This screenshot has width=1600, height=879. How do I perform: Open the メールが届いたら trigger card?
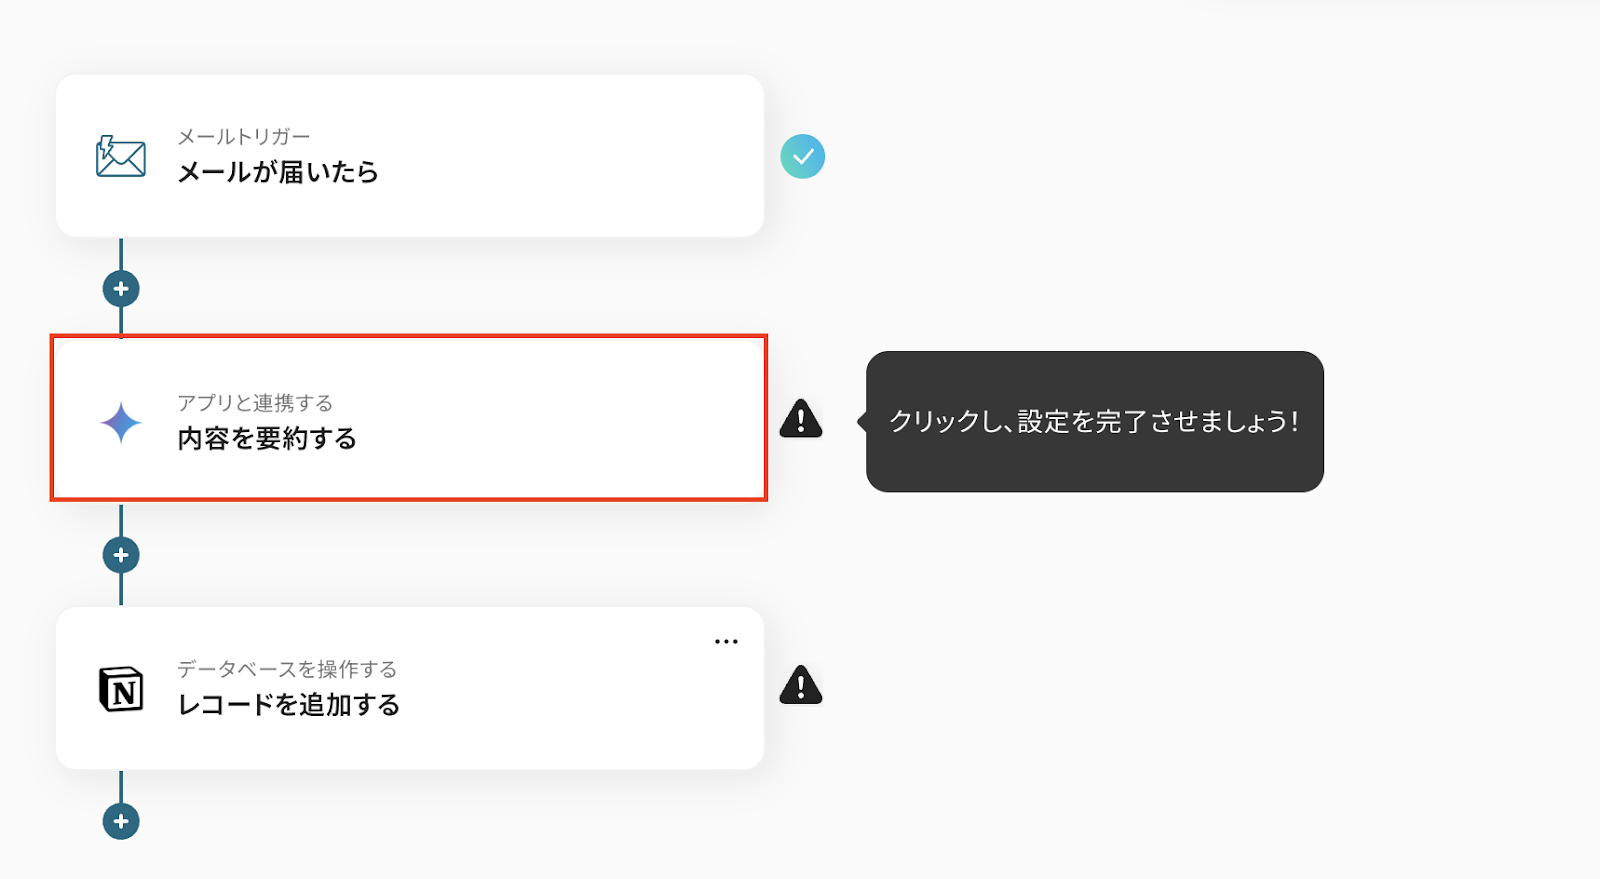click(410, 156)
